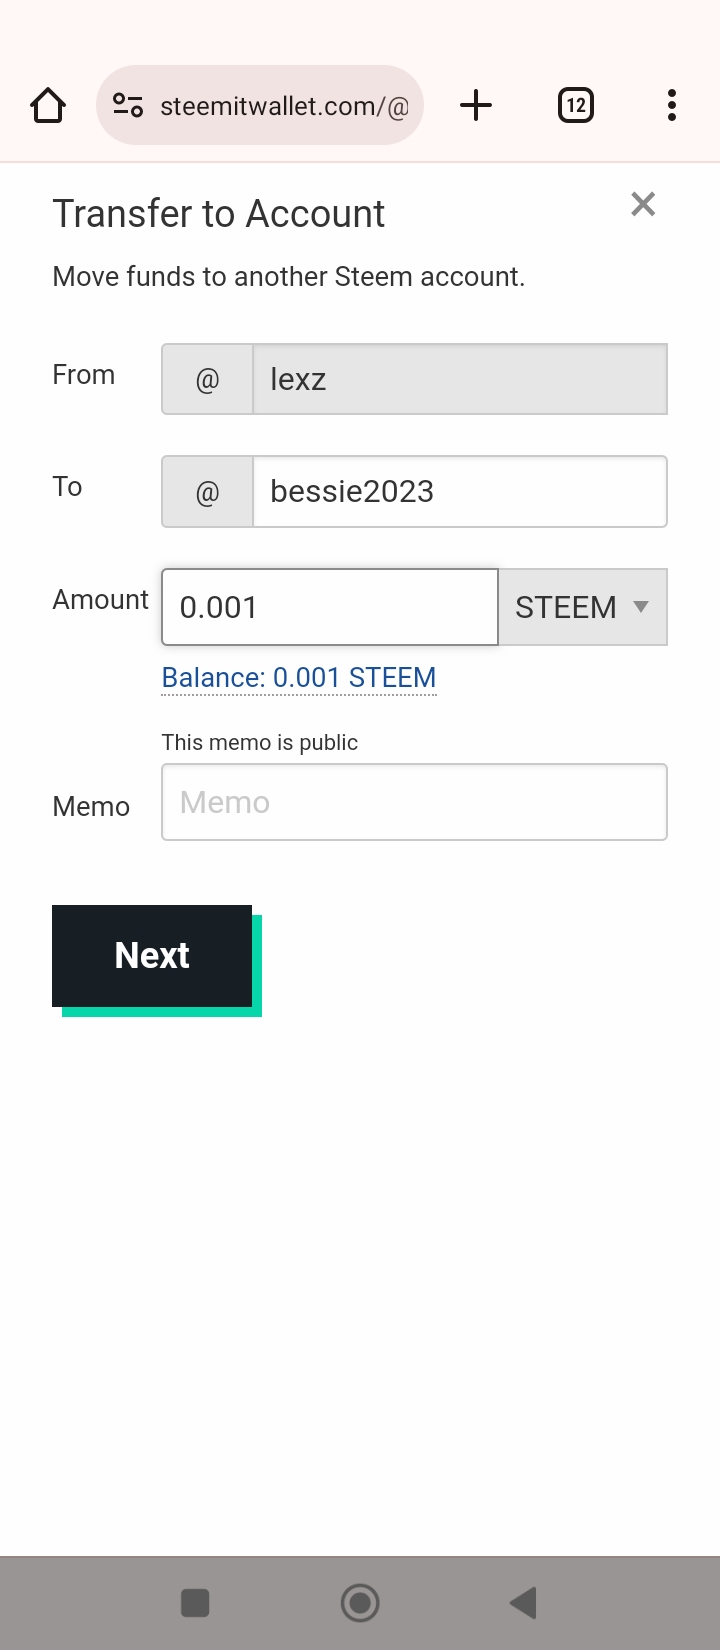Open site settings icon in address bar
Image resolution: width=720 pixels, height=1650 pixels.
coord(128,105)
